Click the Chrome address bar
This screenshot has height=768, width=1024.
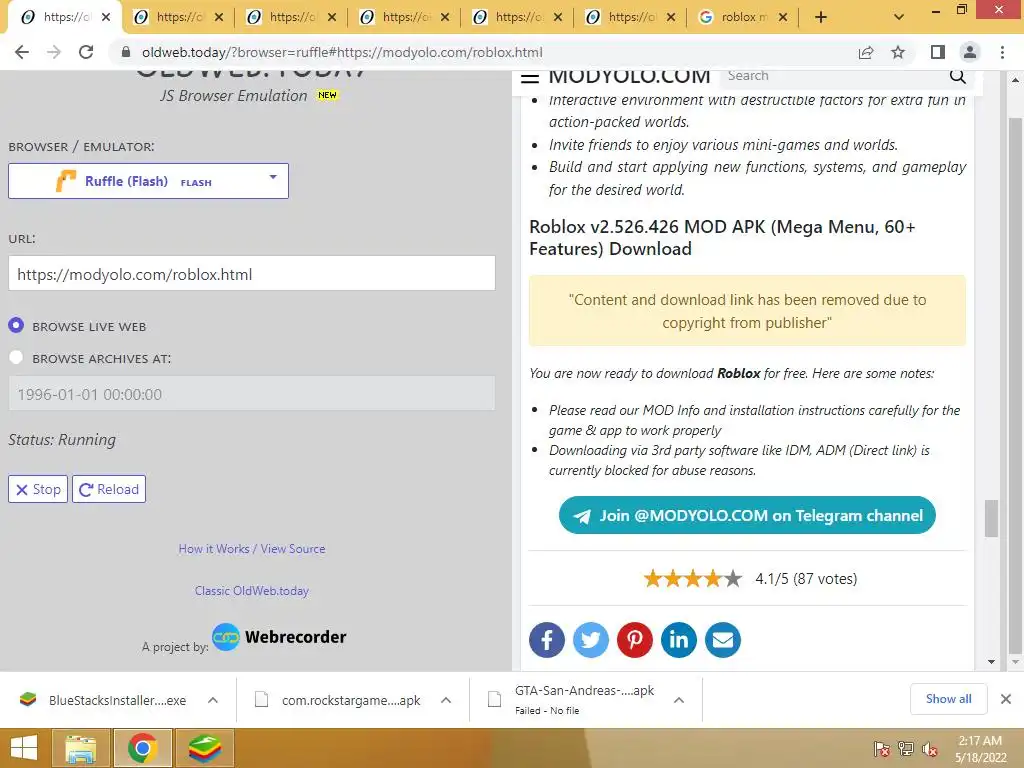click(x=482, y=52)
